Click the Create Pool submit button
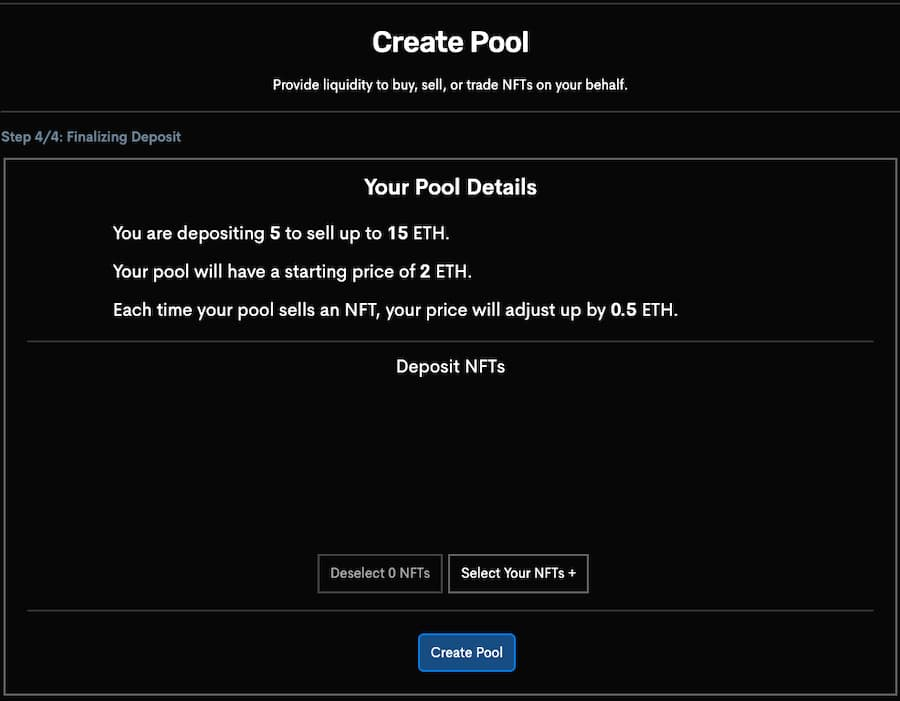900x701 pixels. pos(466,652)
